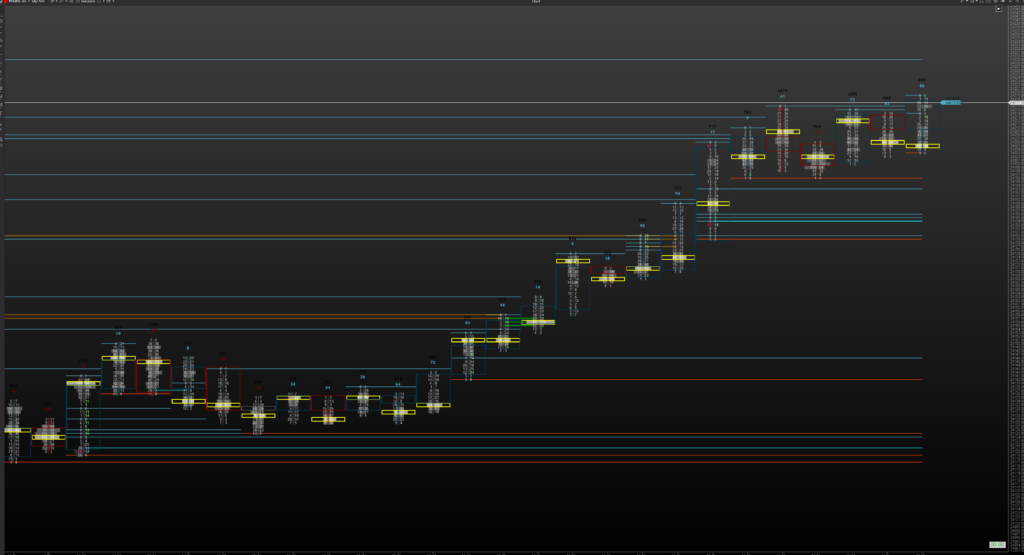This screenshot has width=1024, height=555.
Task: Open the instrument selector in top-left toolbar
Action: pos(22,3)
